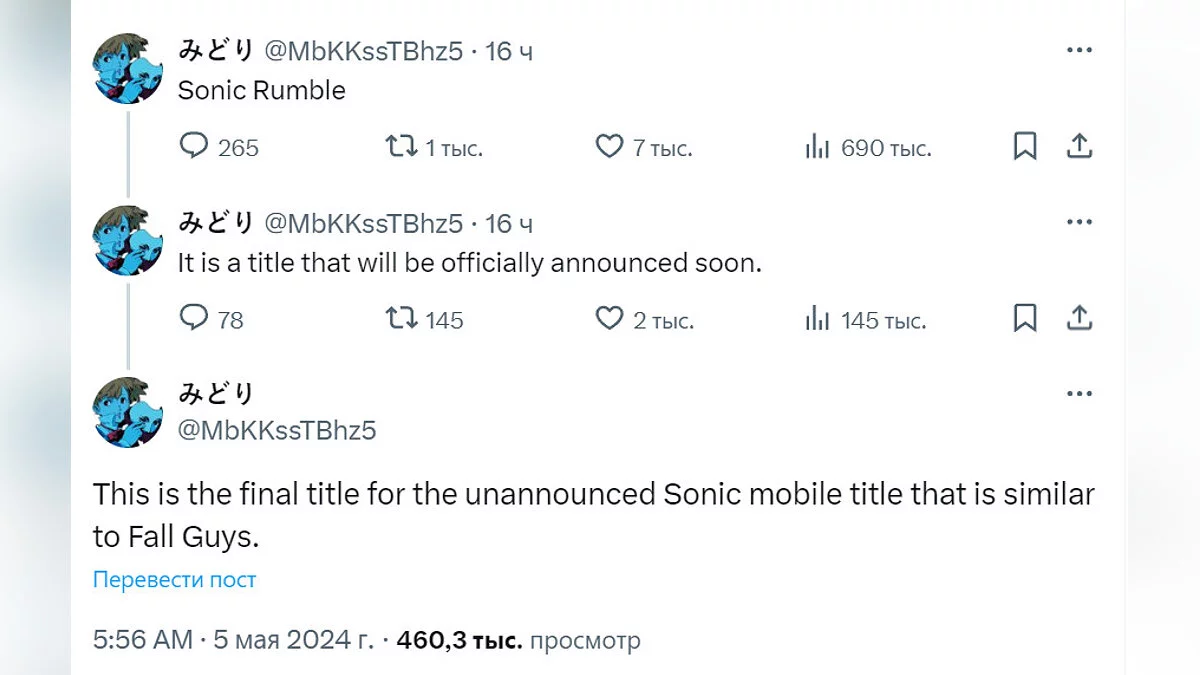Like the 'officially announced soon' tweet

(x=609, y=319)
